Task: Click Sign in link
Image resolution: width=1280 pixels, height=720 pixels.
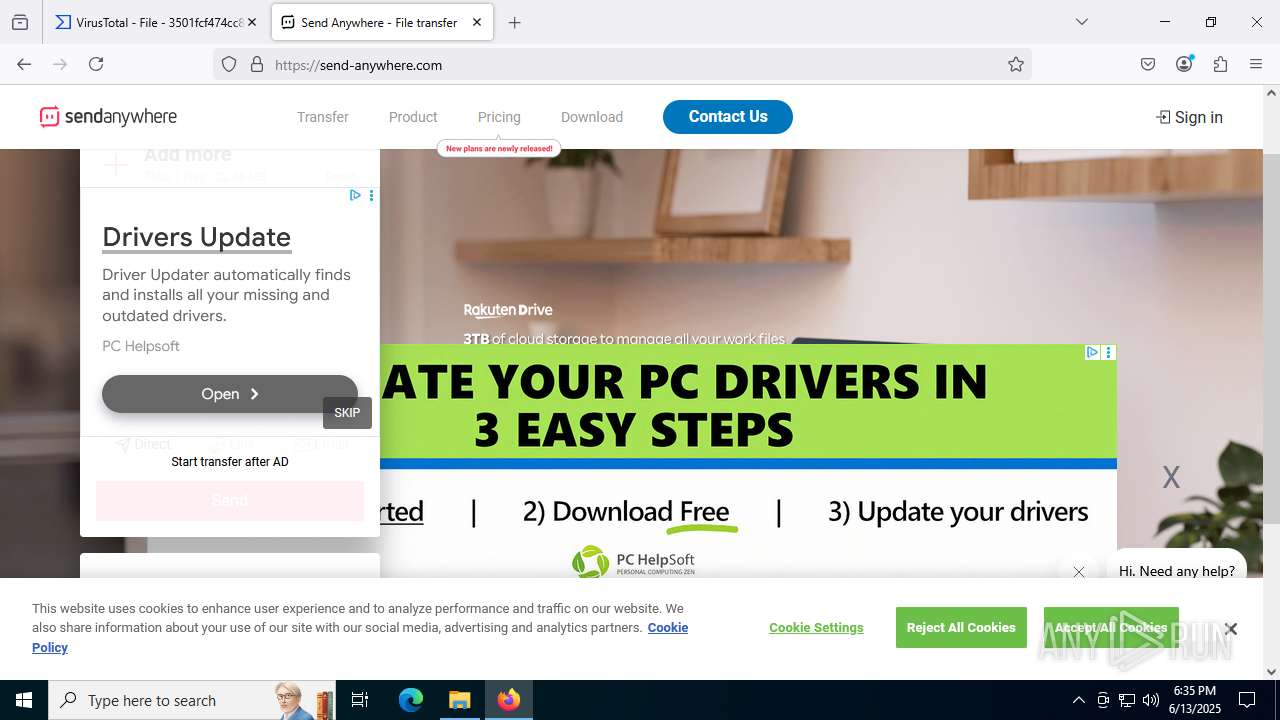Action: 1189,117
